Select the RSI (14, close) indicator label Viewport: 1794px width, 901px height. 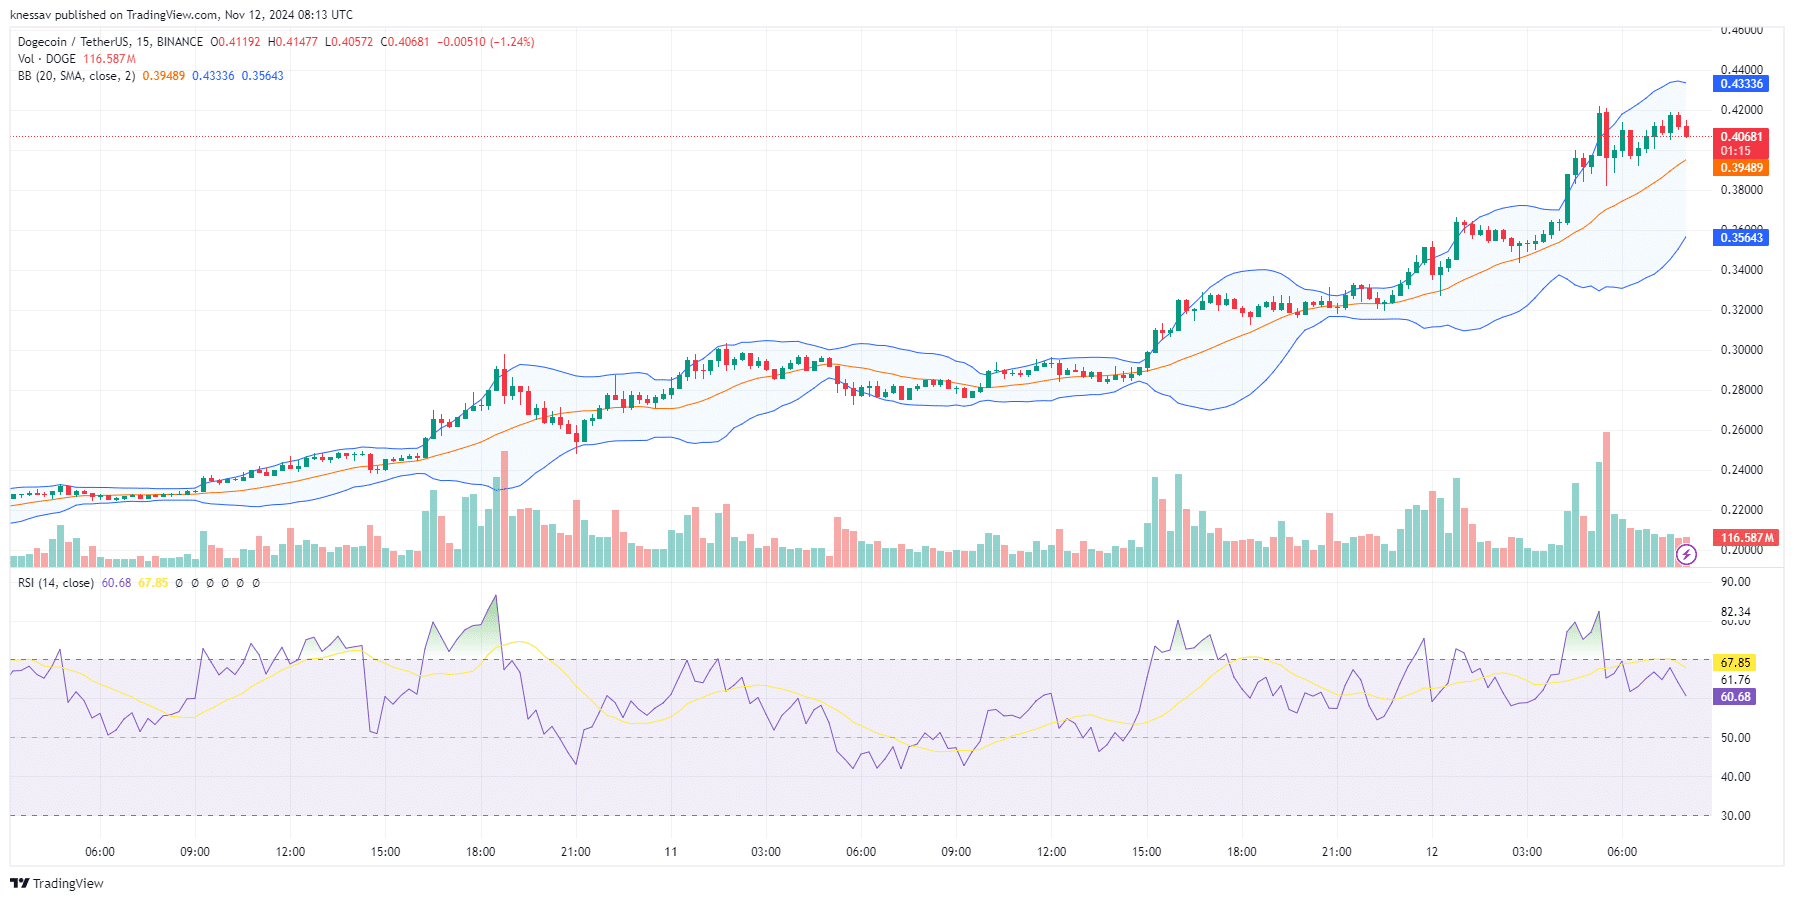click(x=56, y=583)
